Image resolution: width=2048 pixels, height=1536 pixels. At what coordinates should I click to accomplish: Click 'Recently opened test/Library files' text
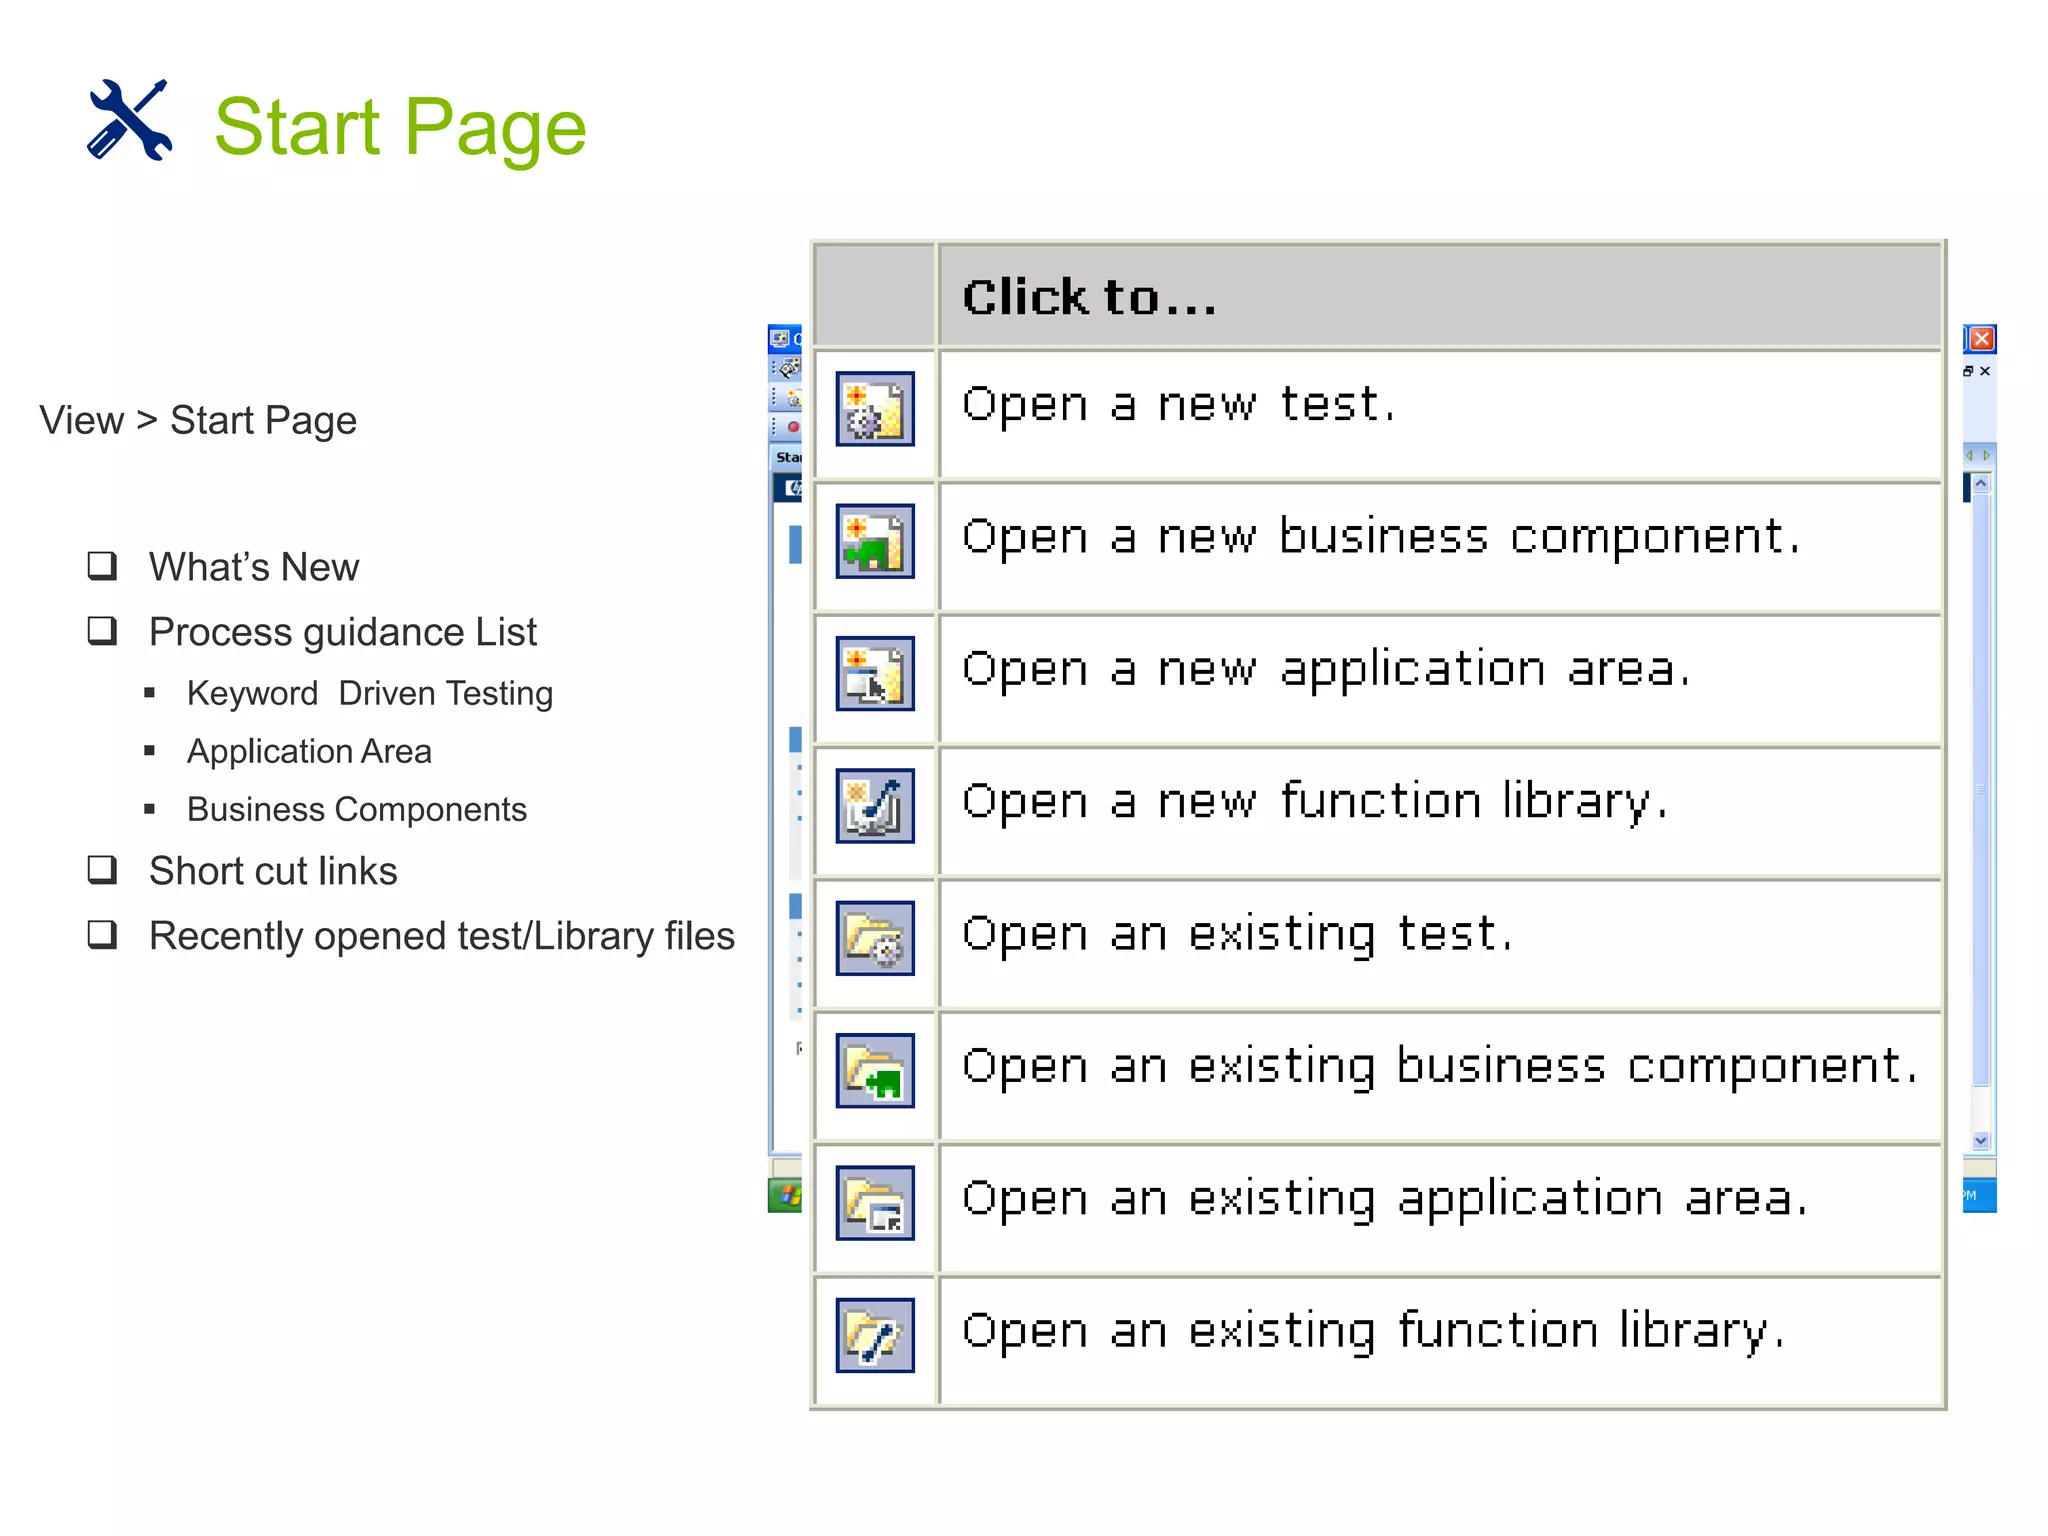click(442, 937)
